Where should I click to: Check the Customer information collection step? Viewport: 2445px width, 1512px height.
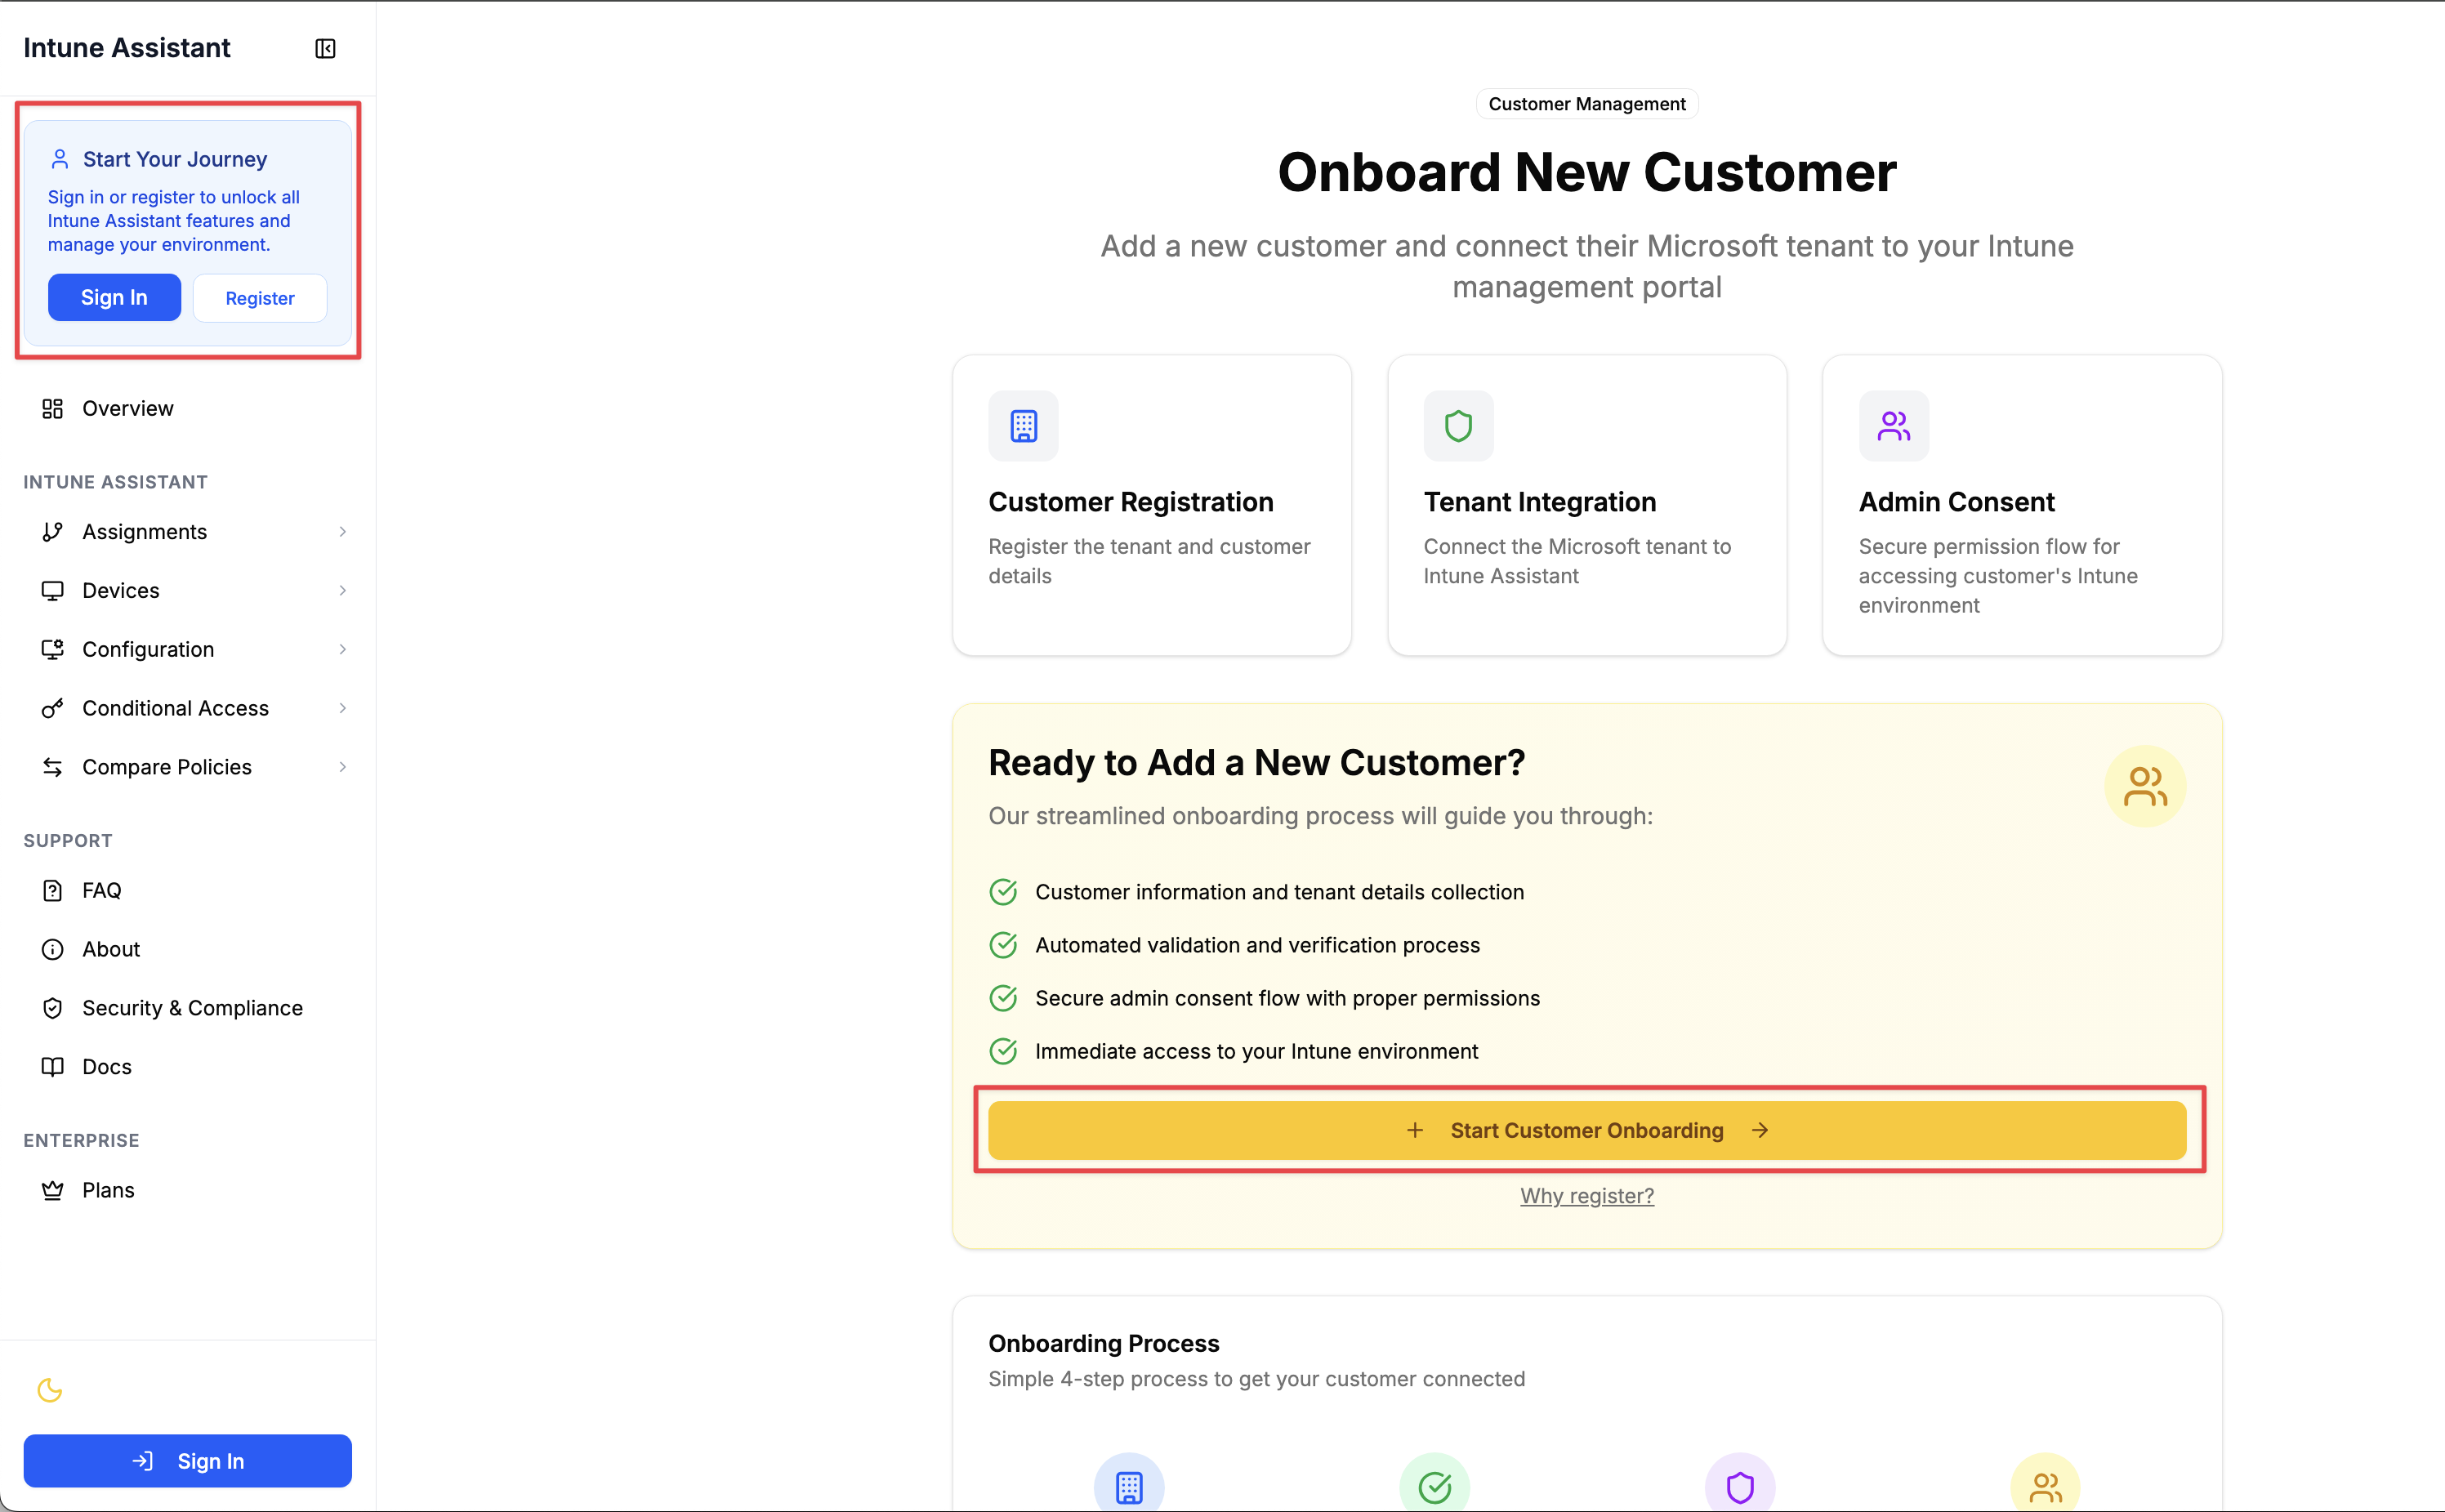coord(1003,891)
